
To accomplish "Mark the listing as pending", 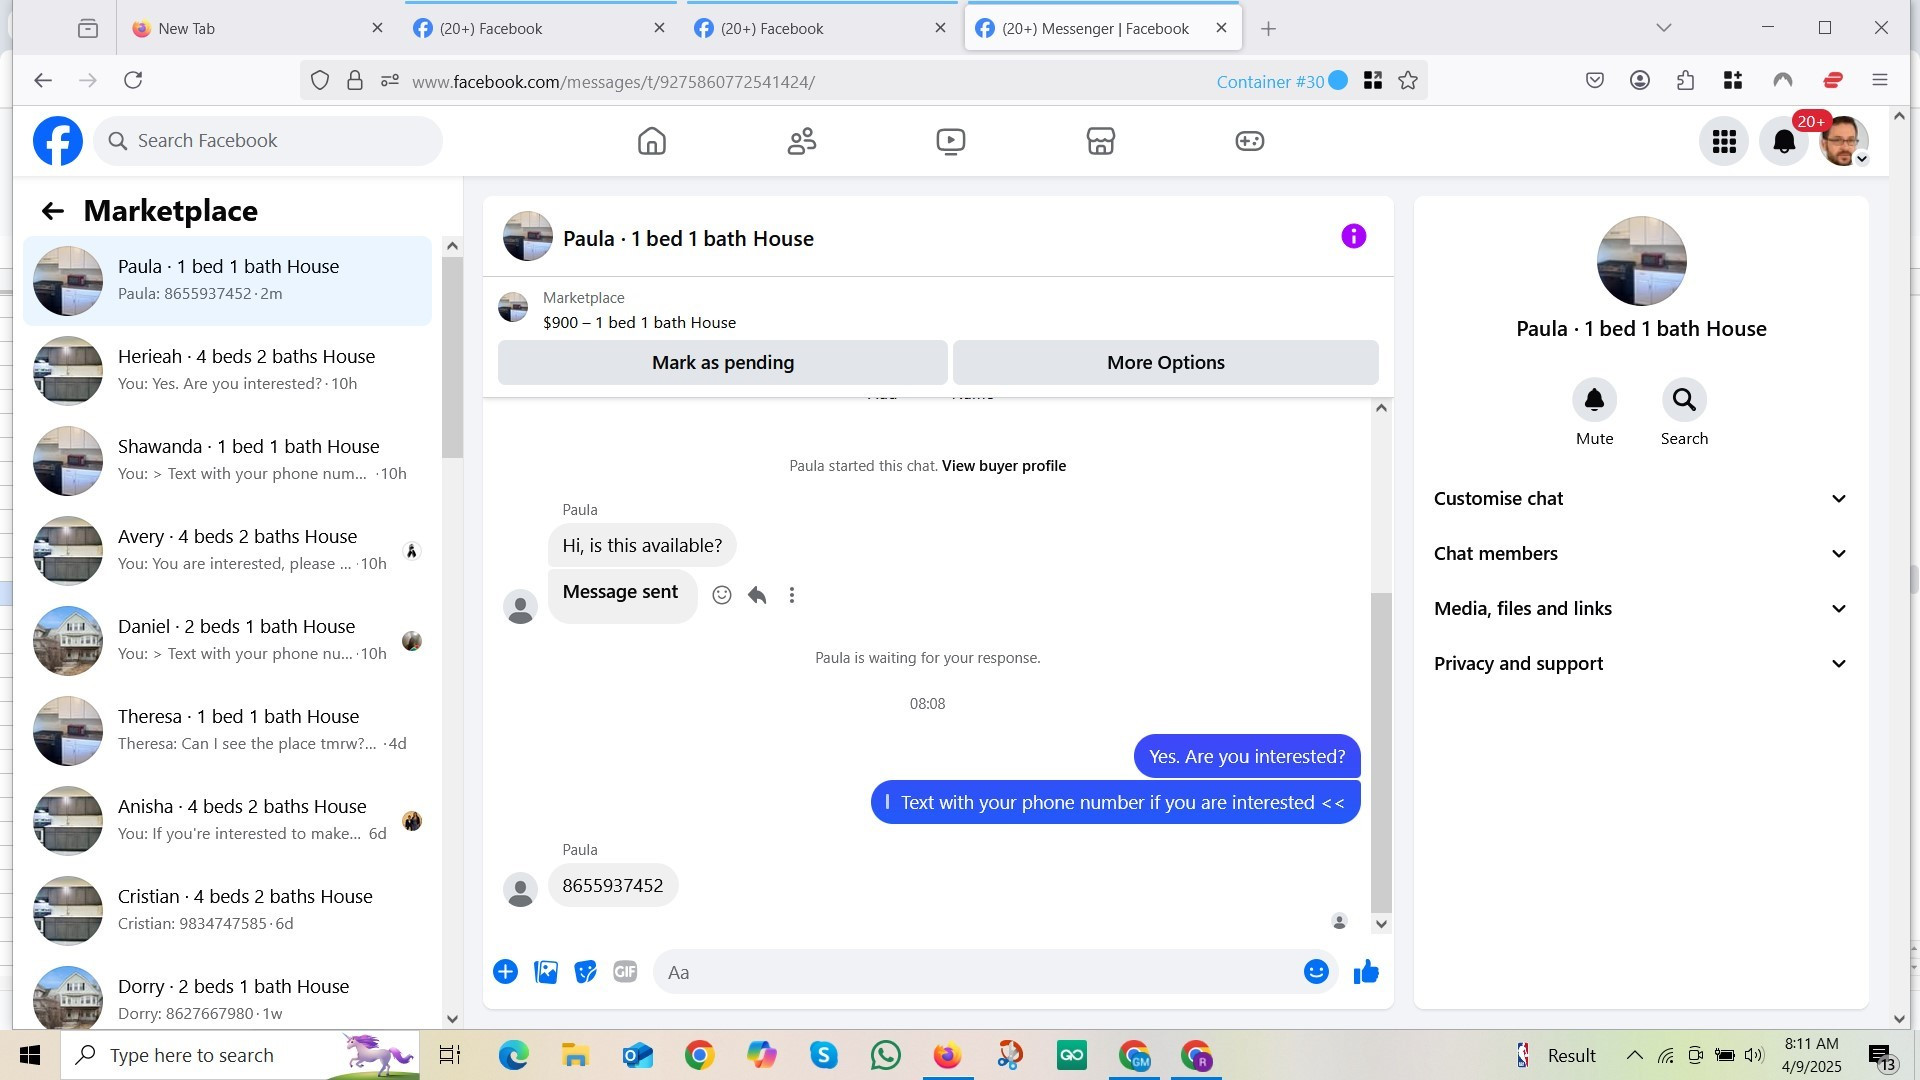I will (x=722, y=363).
